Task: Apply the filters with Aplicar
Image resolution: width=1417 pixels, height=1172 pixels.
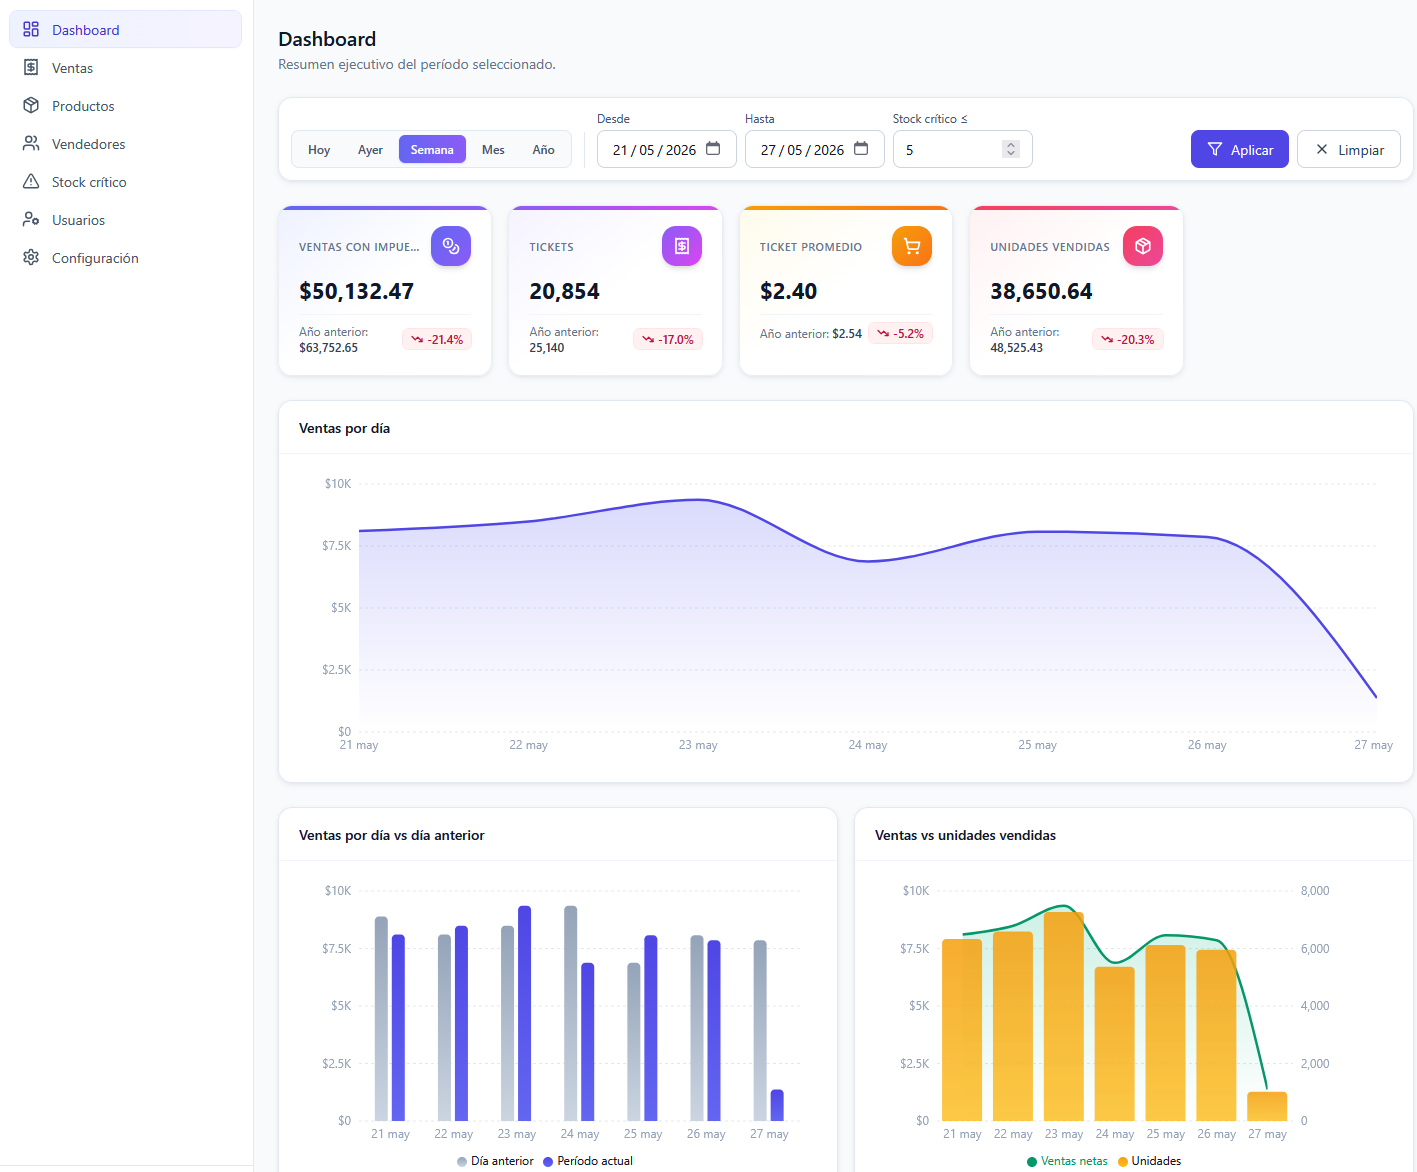Action: coord(1240,150)
